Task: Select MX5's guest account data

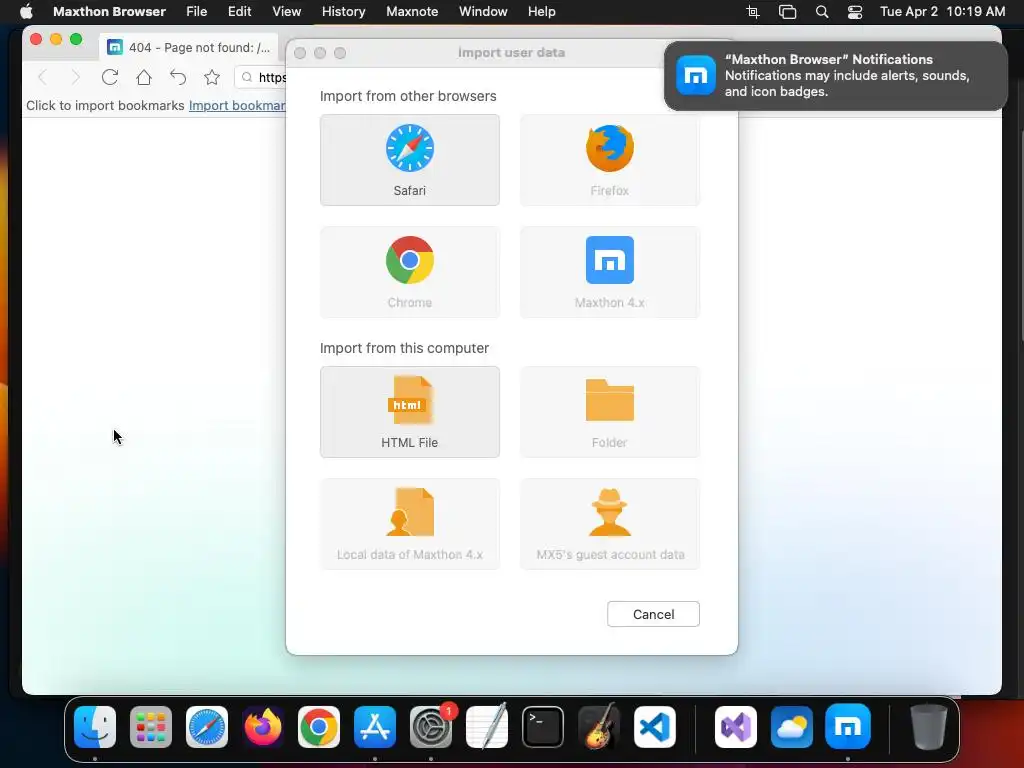Action: [609, 524]
